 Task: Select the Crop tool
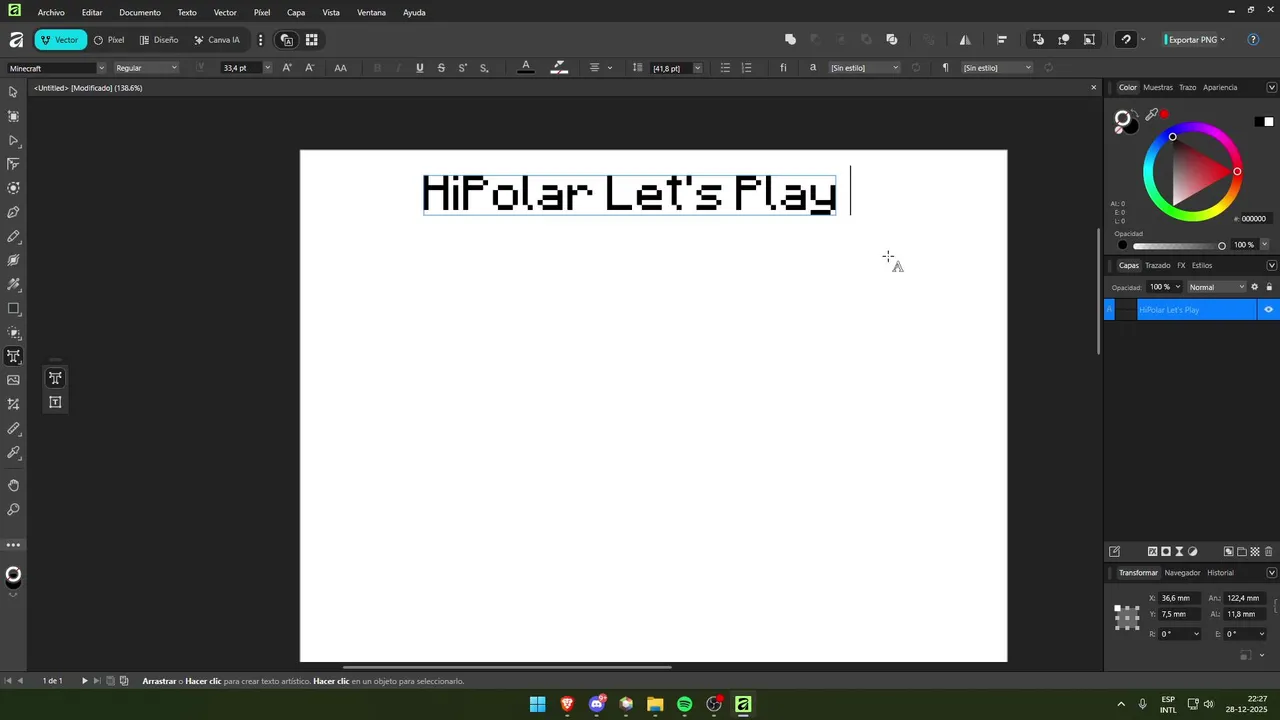(13, 404)
